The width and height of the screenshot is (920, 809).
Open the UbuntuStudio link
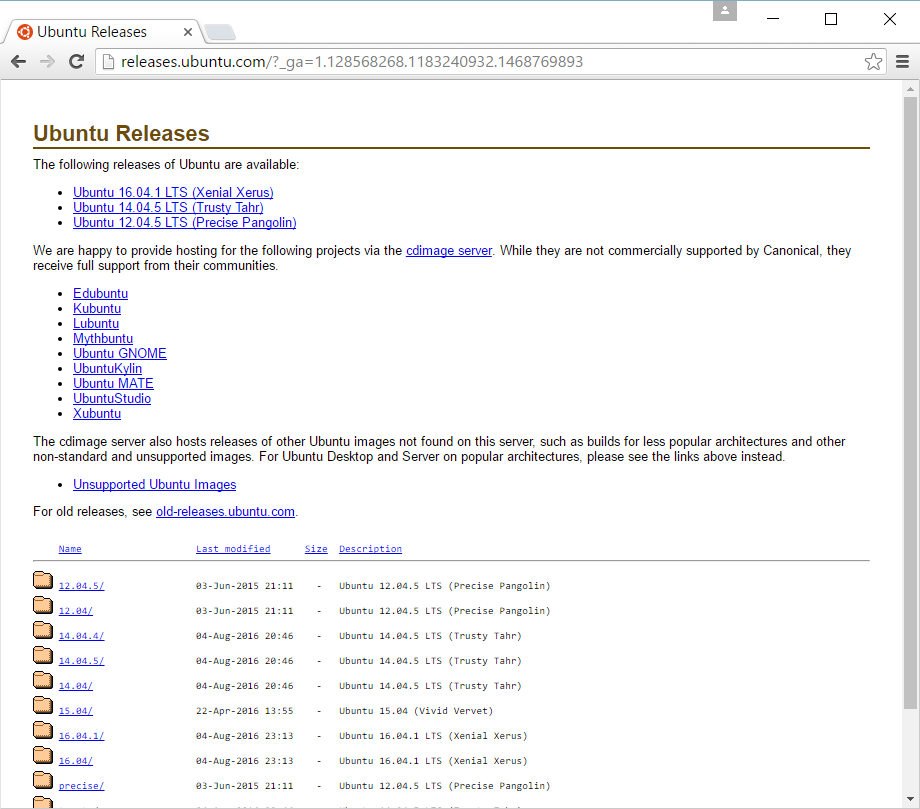tap(112, 398)
